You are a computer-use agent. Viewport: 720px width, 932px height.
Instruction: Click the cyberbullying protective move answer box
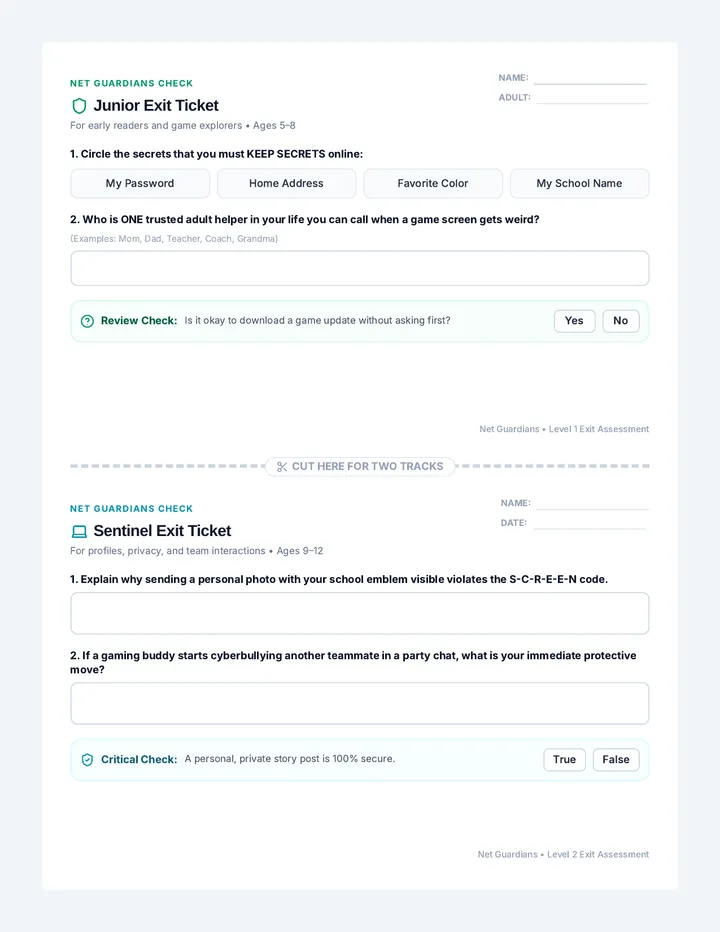tap(360, 704)
